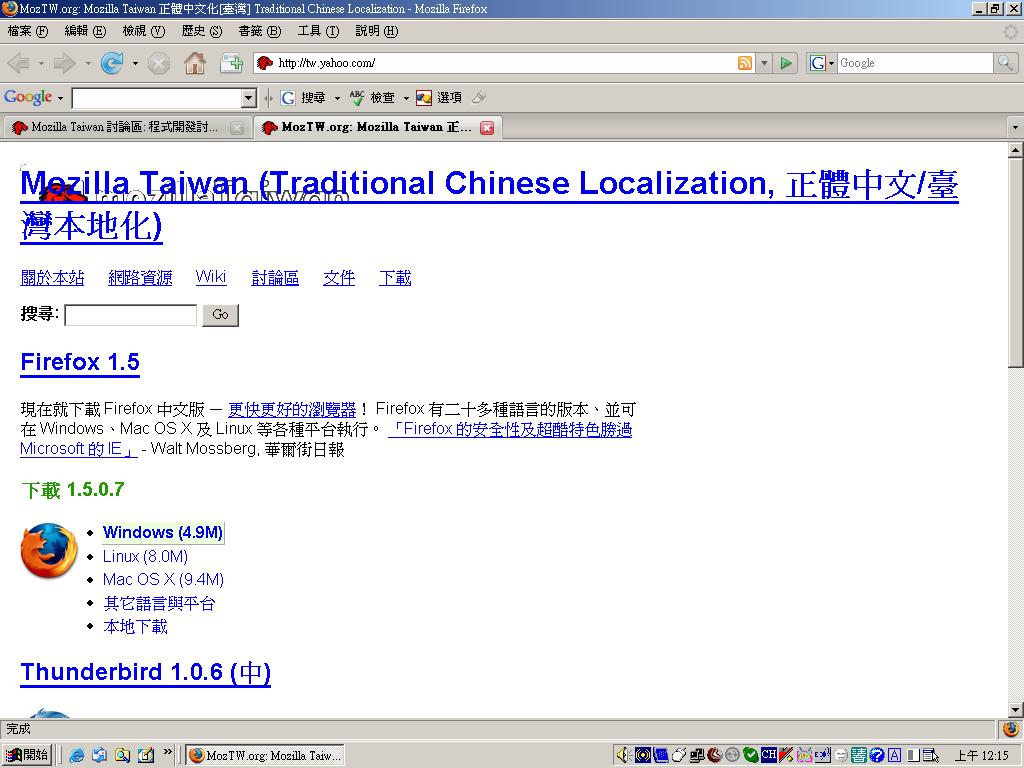Image resolution: width=1024 pixels, height=768 pixels.
Task: Open dropdown arrow next to 搜尋
Action: point(337,99)
